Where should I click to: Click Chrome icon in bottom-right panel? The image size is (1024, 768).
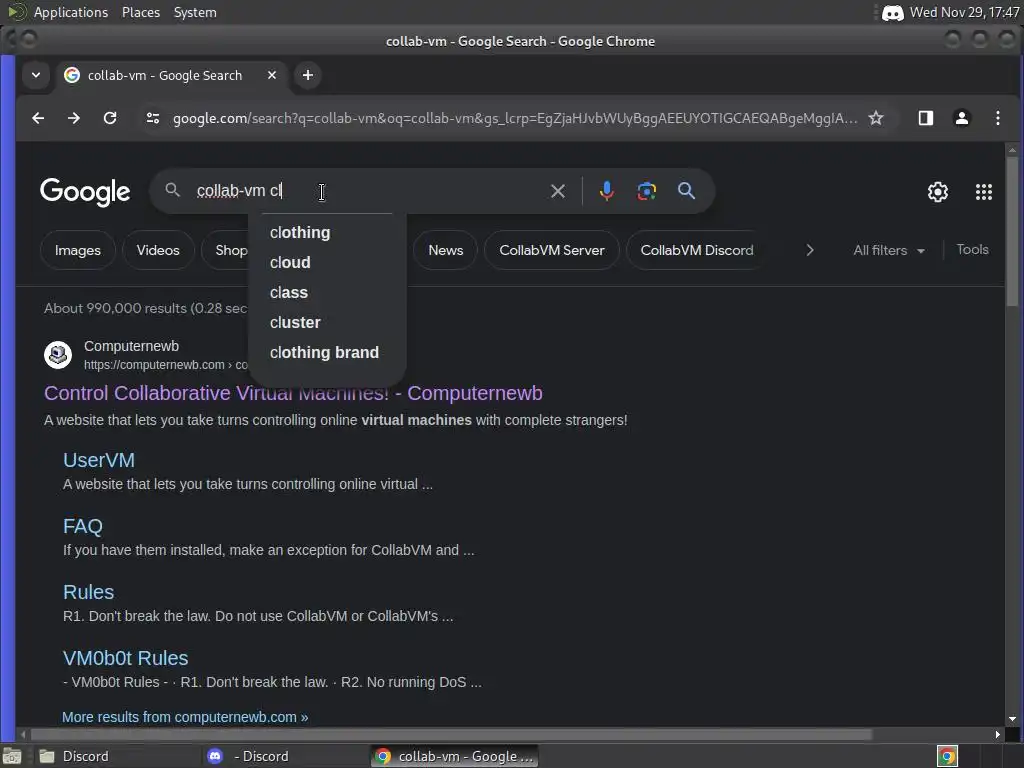pyautogui.click(x=947, y=756)
